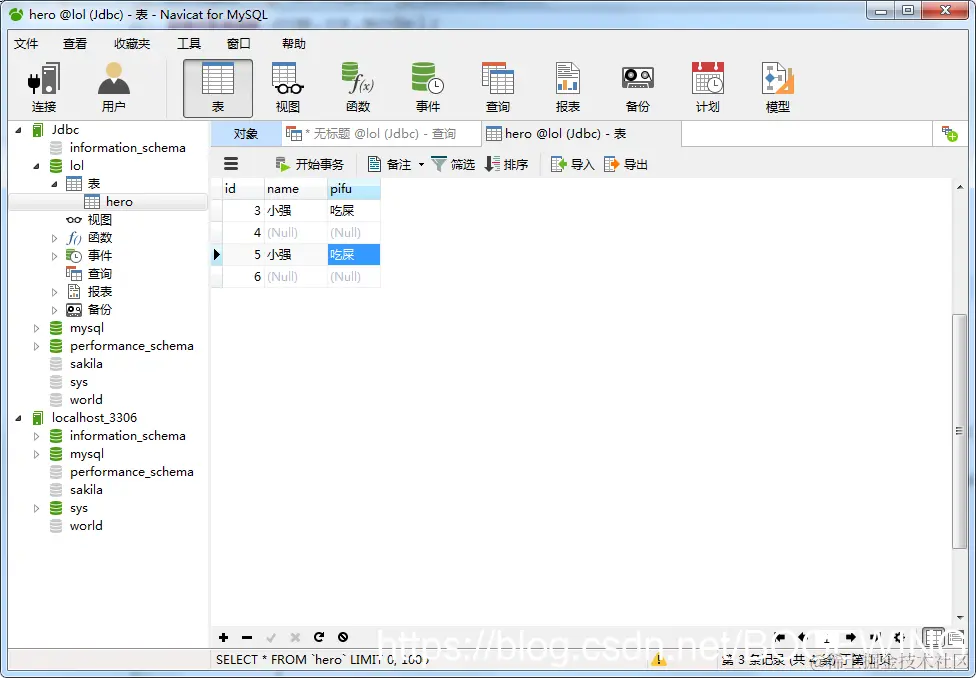
Task: Open the 文件 (File) menu
Action: (x=26, y=44)
